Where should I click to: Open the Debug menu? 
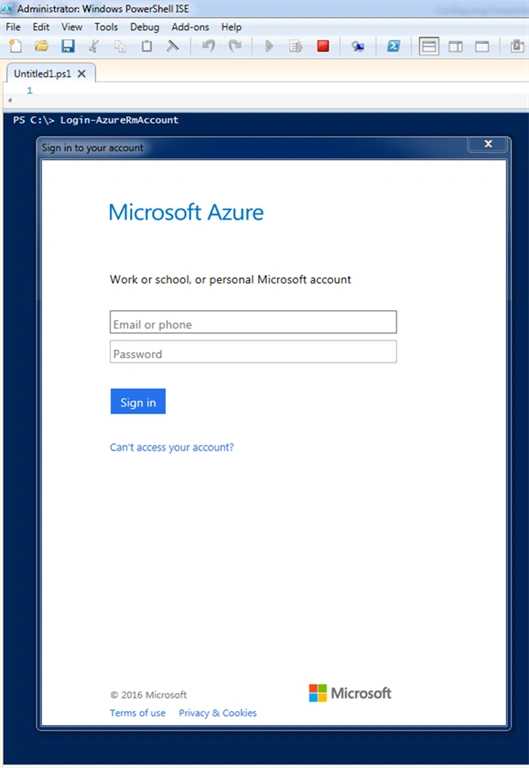[144, 27]
